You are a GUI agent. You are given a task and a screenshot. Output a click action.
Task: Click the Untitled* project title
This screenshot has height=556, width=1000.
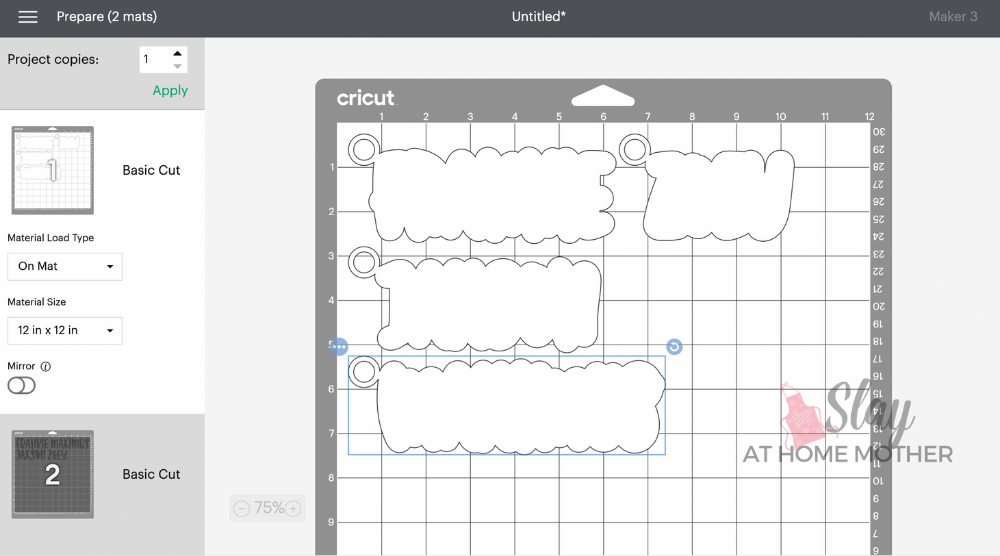click(539, 17)
